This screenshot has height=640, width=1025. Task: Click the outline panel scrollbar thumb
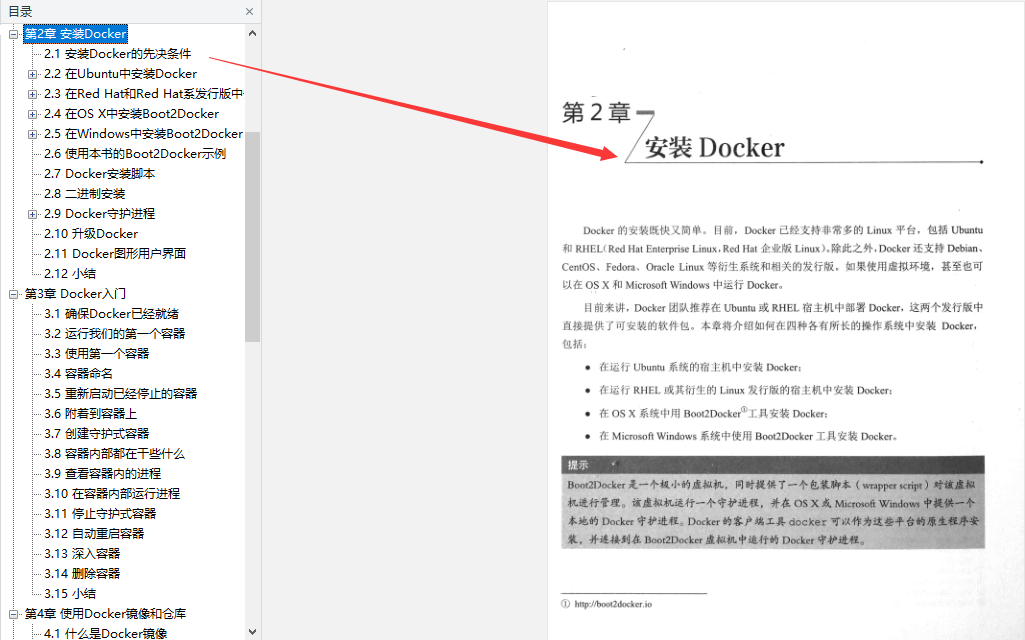252,237
